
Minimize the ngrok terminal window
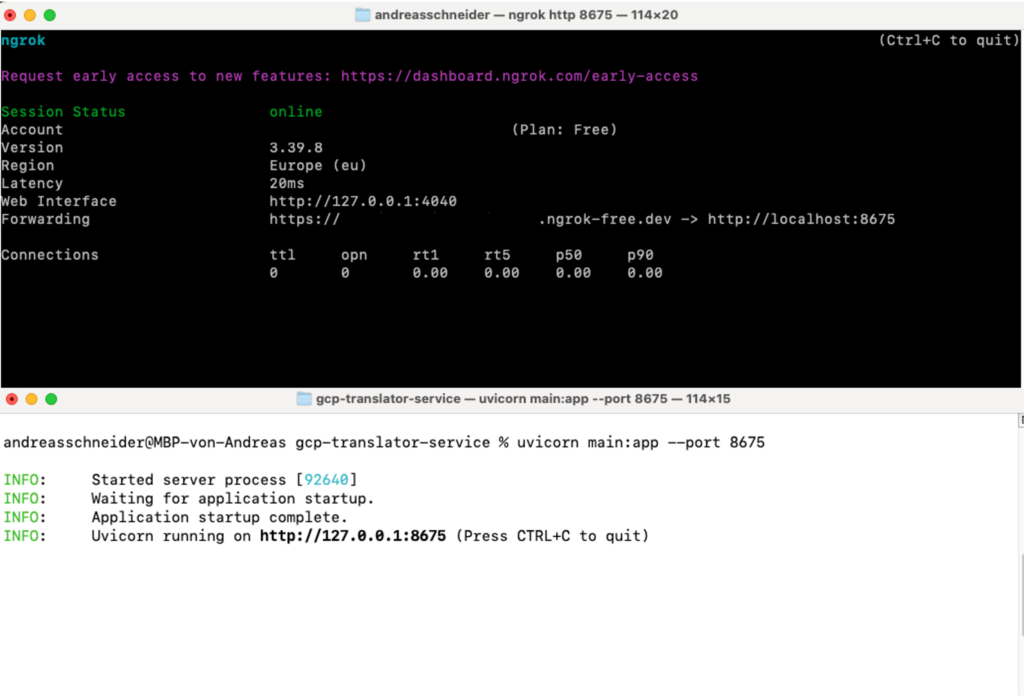(x=30, y=15)
